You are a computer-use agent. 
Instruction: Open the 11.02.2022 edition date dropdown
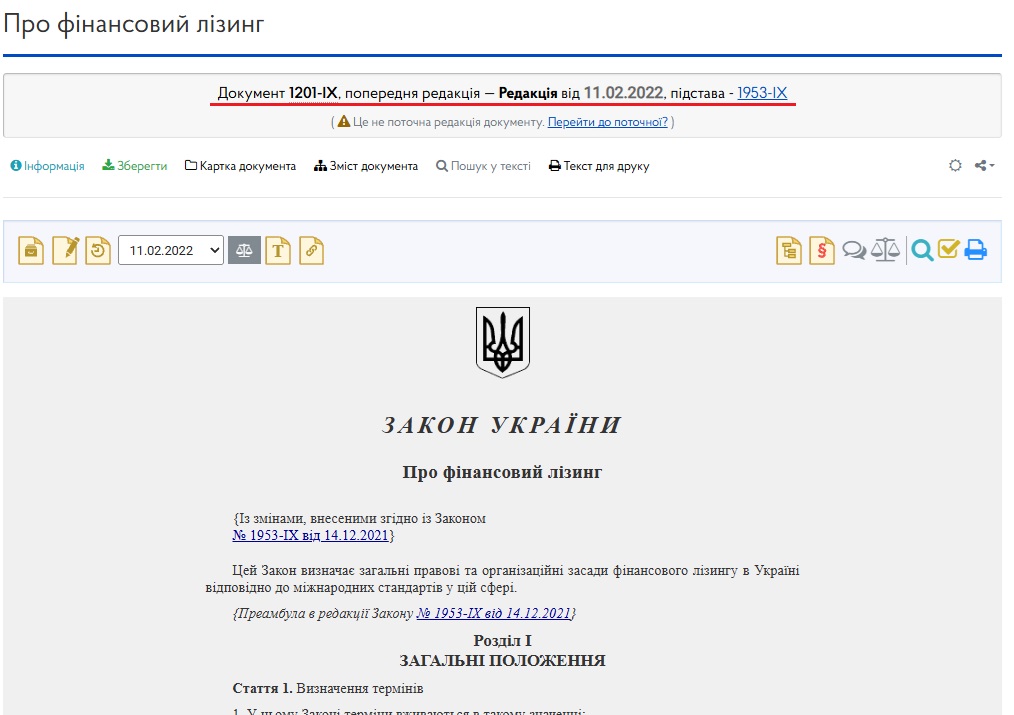point(171,250)
